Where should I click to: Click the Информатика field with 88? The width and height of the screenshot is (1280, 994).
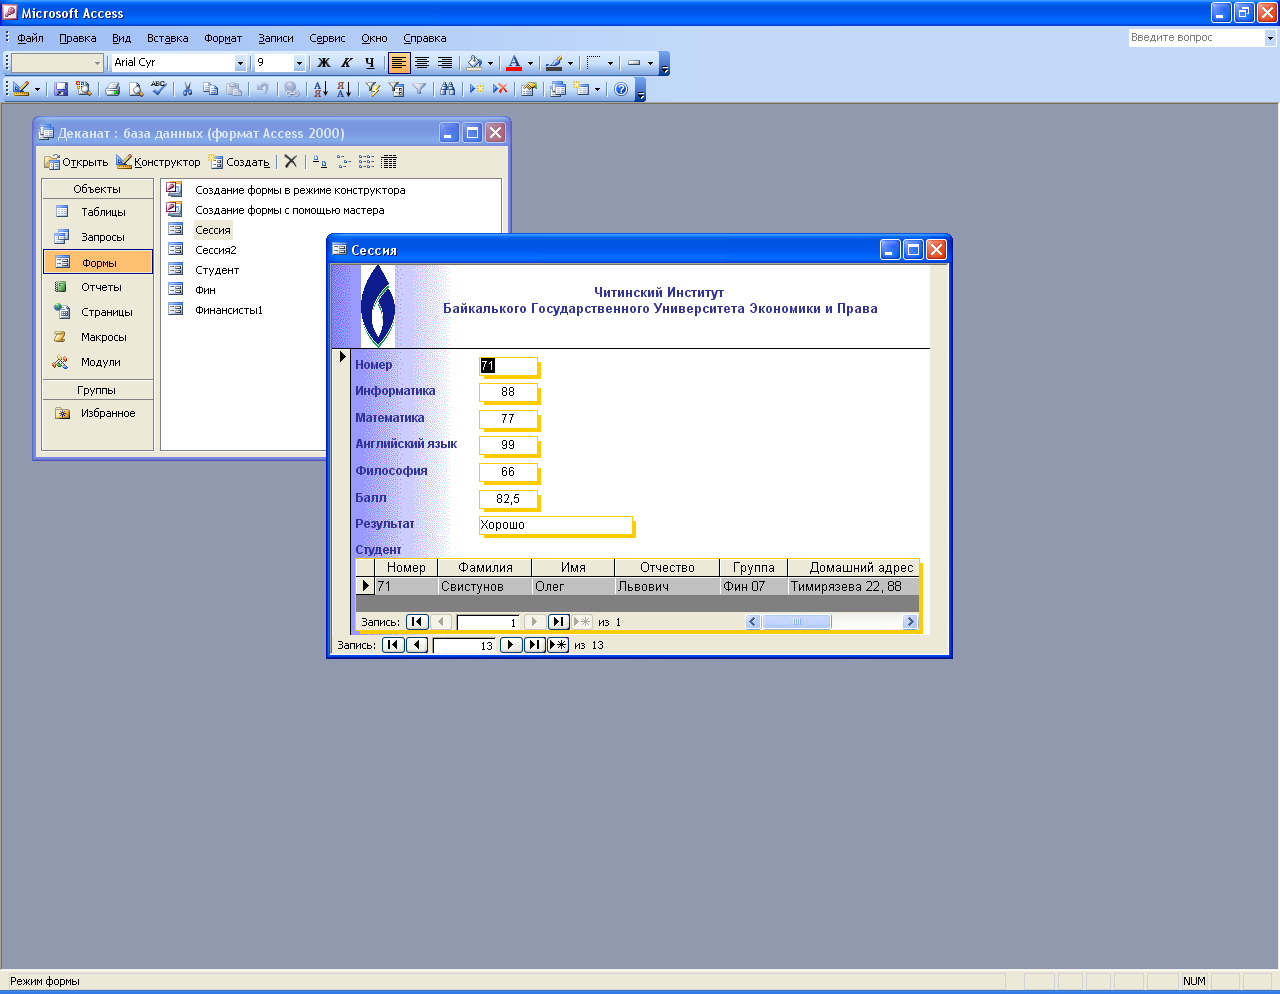click(x=508, y=392)
